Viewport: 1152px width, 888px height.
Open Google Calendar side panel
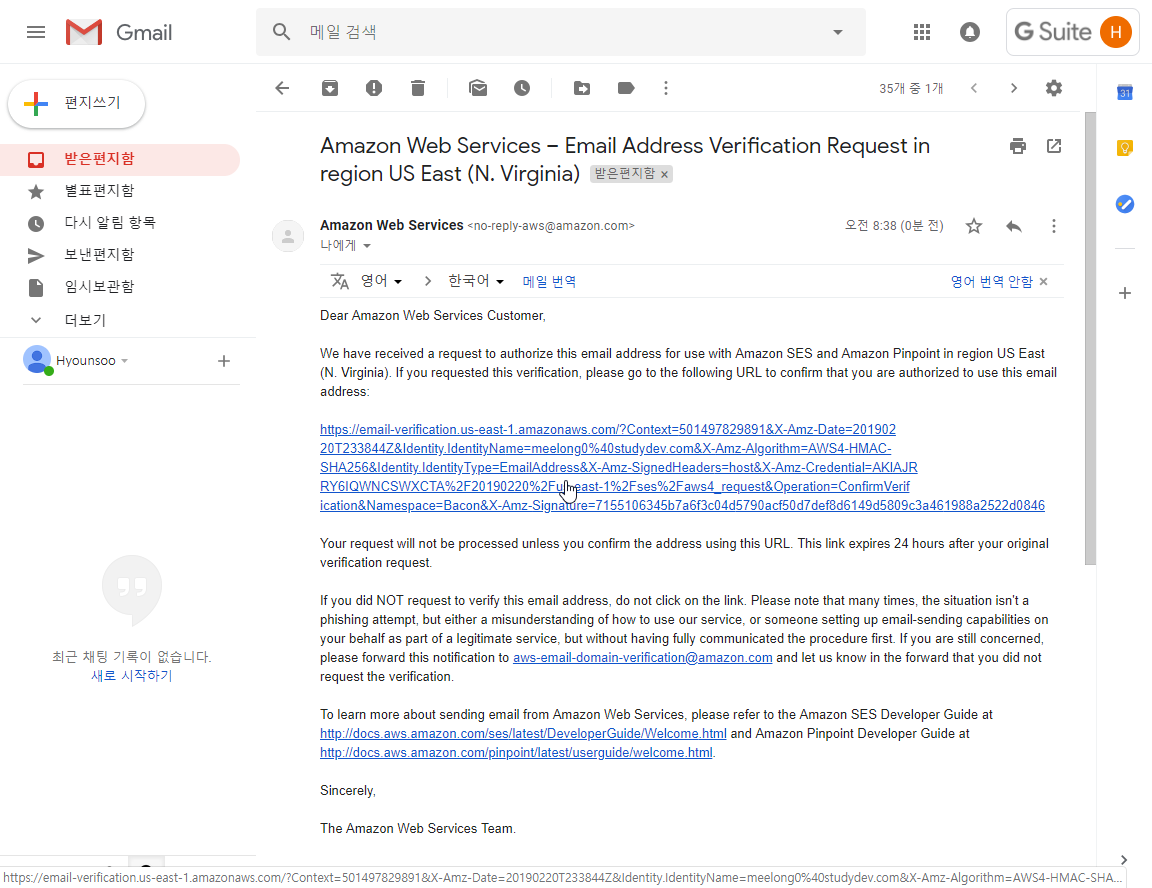click(x=1125, y=93)
